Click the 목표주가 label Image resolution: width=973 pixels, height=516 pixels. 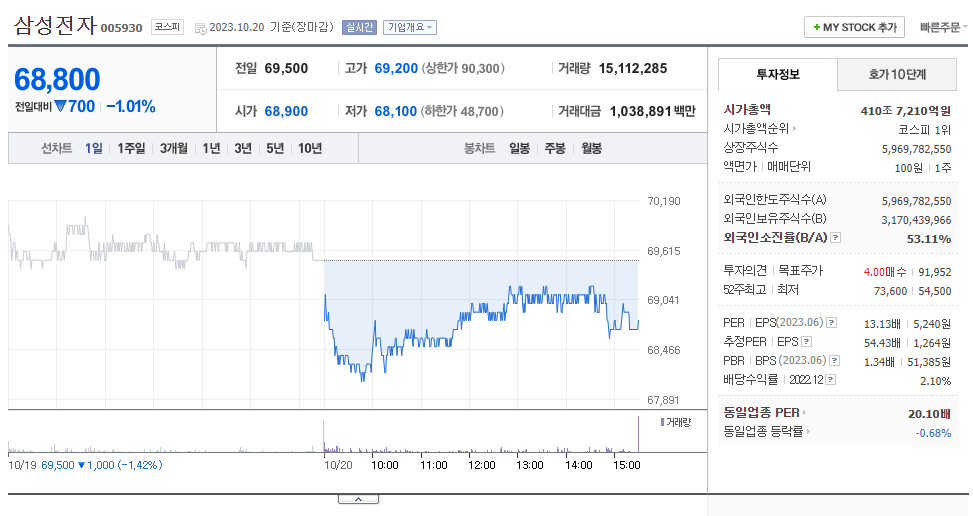pyautogui.click(x=800, y=270)
